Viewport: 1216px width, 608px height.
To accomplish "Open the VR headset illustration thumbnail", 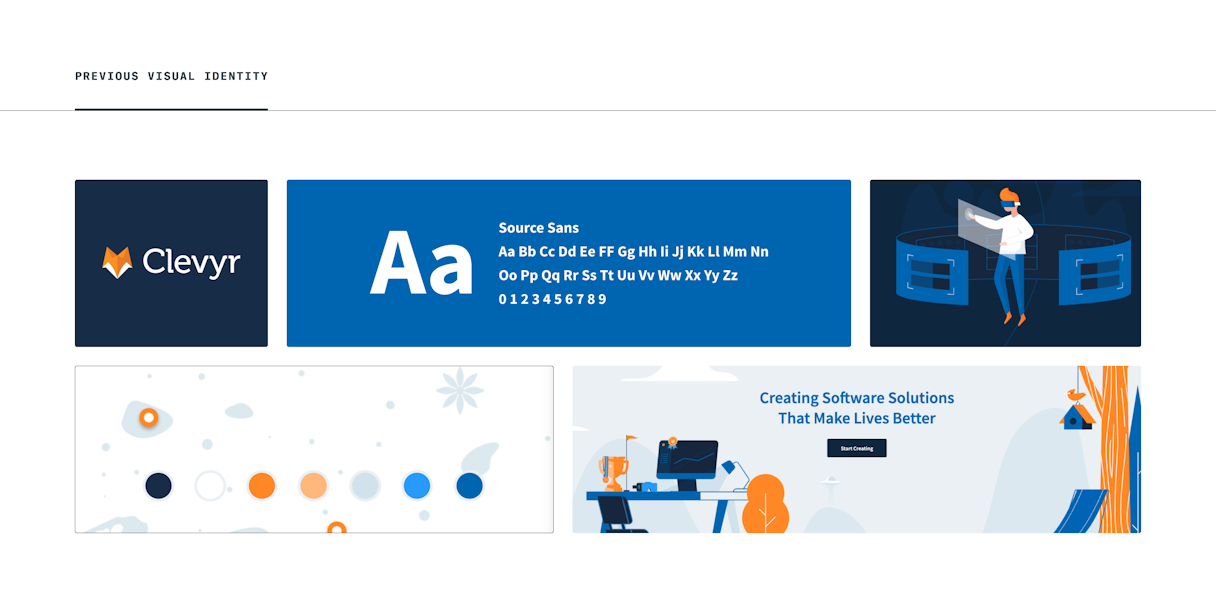I will [x=1005, y=263].
